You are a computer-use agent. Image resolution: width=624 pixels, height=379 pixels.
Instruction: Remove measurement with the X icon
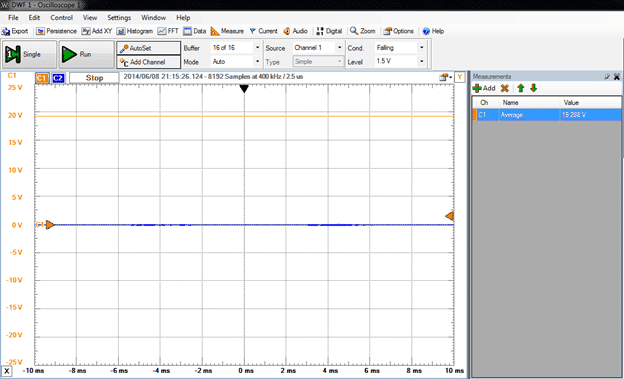505,88
